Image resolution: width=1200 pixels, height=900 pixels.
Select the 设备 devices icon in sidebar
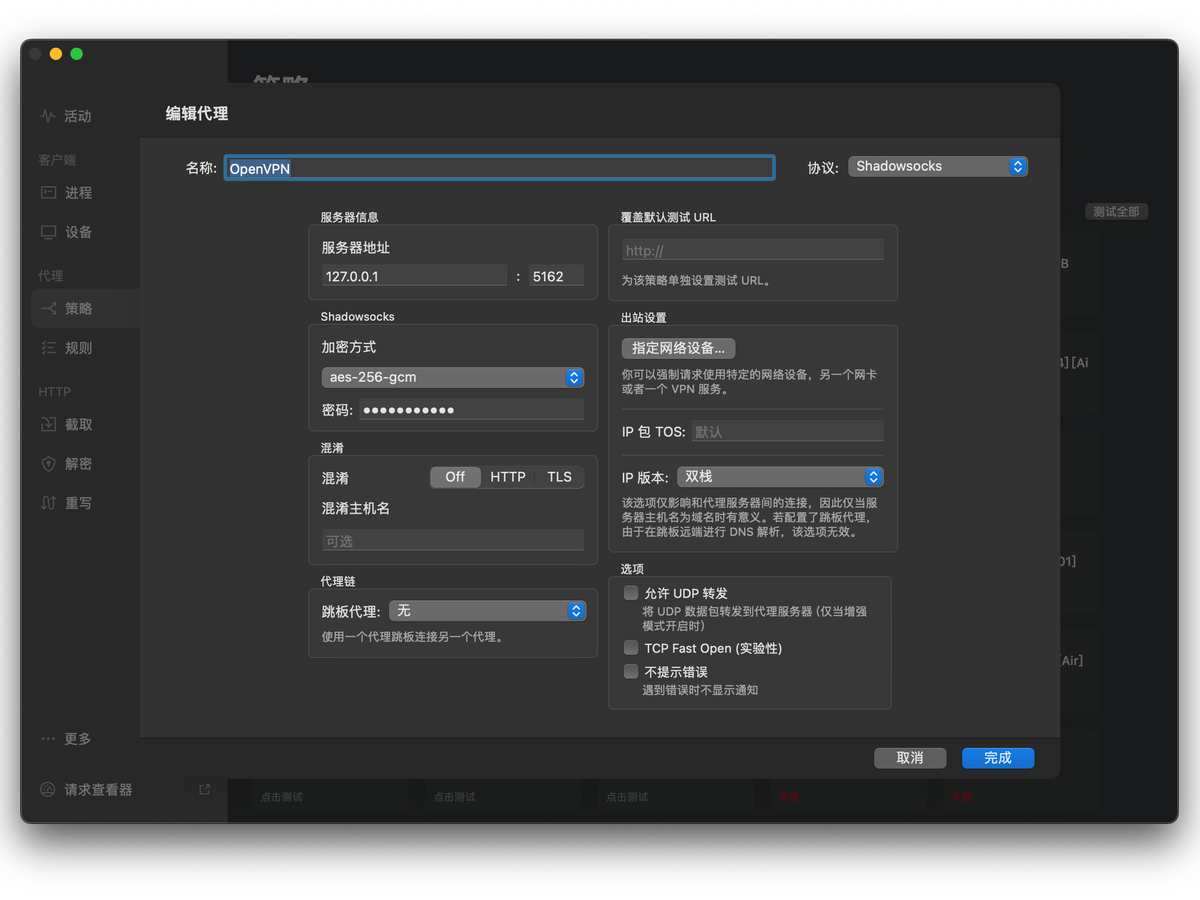tap(48, 232)
